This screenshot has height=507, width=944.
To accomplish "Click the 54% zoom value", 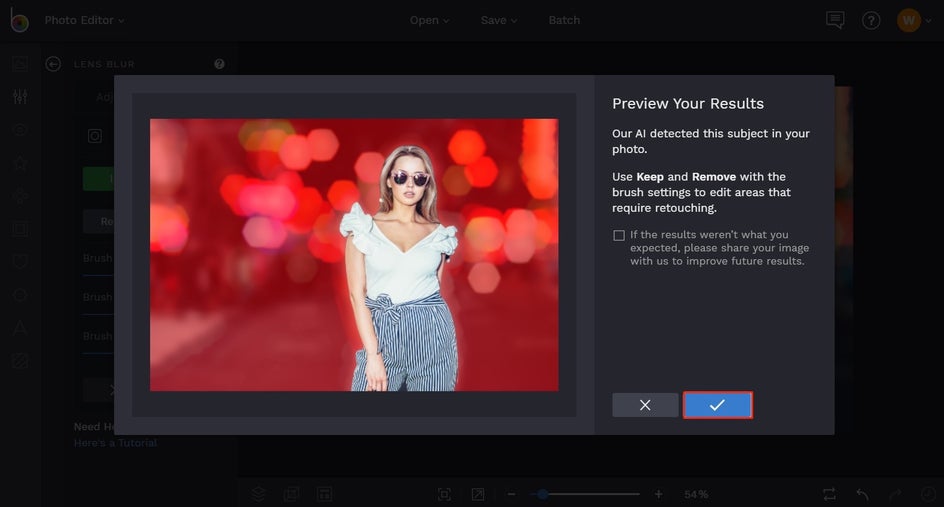I will coord(696,494).
